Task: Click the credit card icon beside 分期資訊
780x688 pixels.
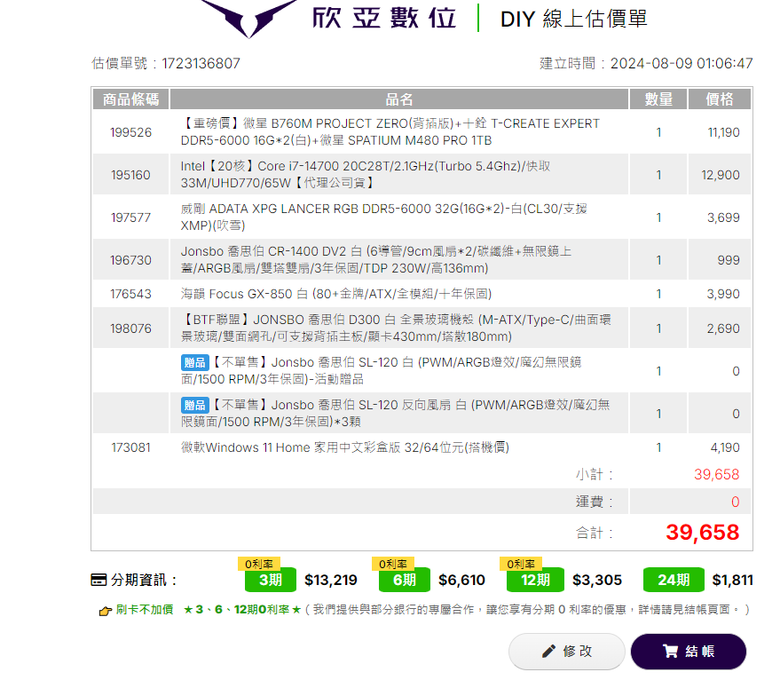Action: tap(98, 580)
